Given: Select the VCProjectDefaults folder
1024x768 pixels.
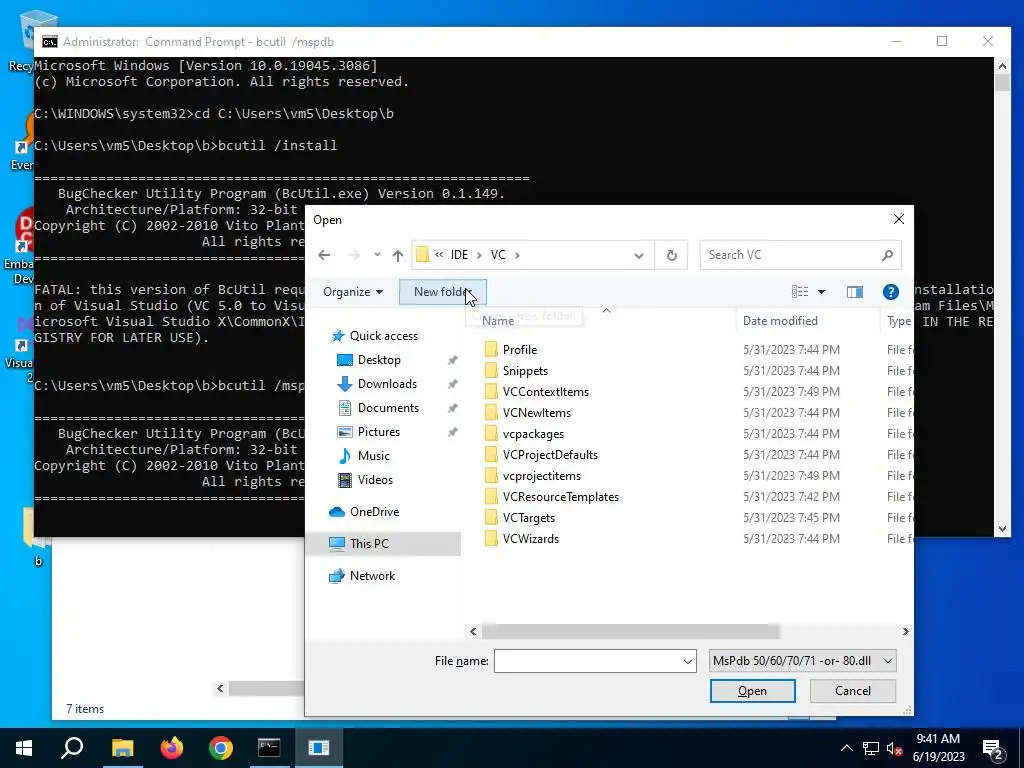Looking at the screenshot, I should point(550,455).
